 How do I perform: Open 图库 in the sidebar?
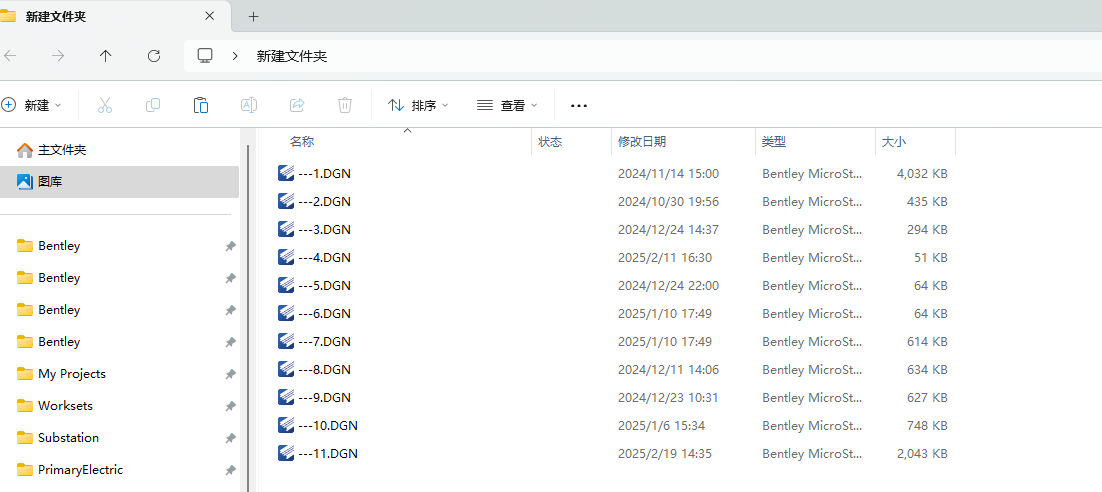(119, 181)
